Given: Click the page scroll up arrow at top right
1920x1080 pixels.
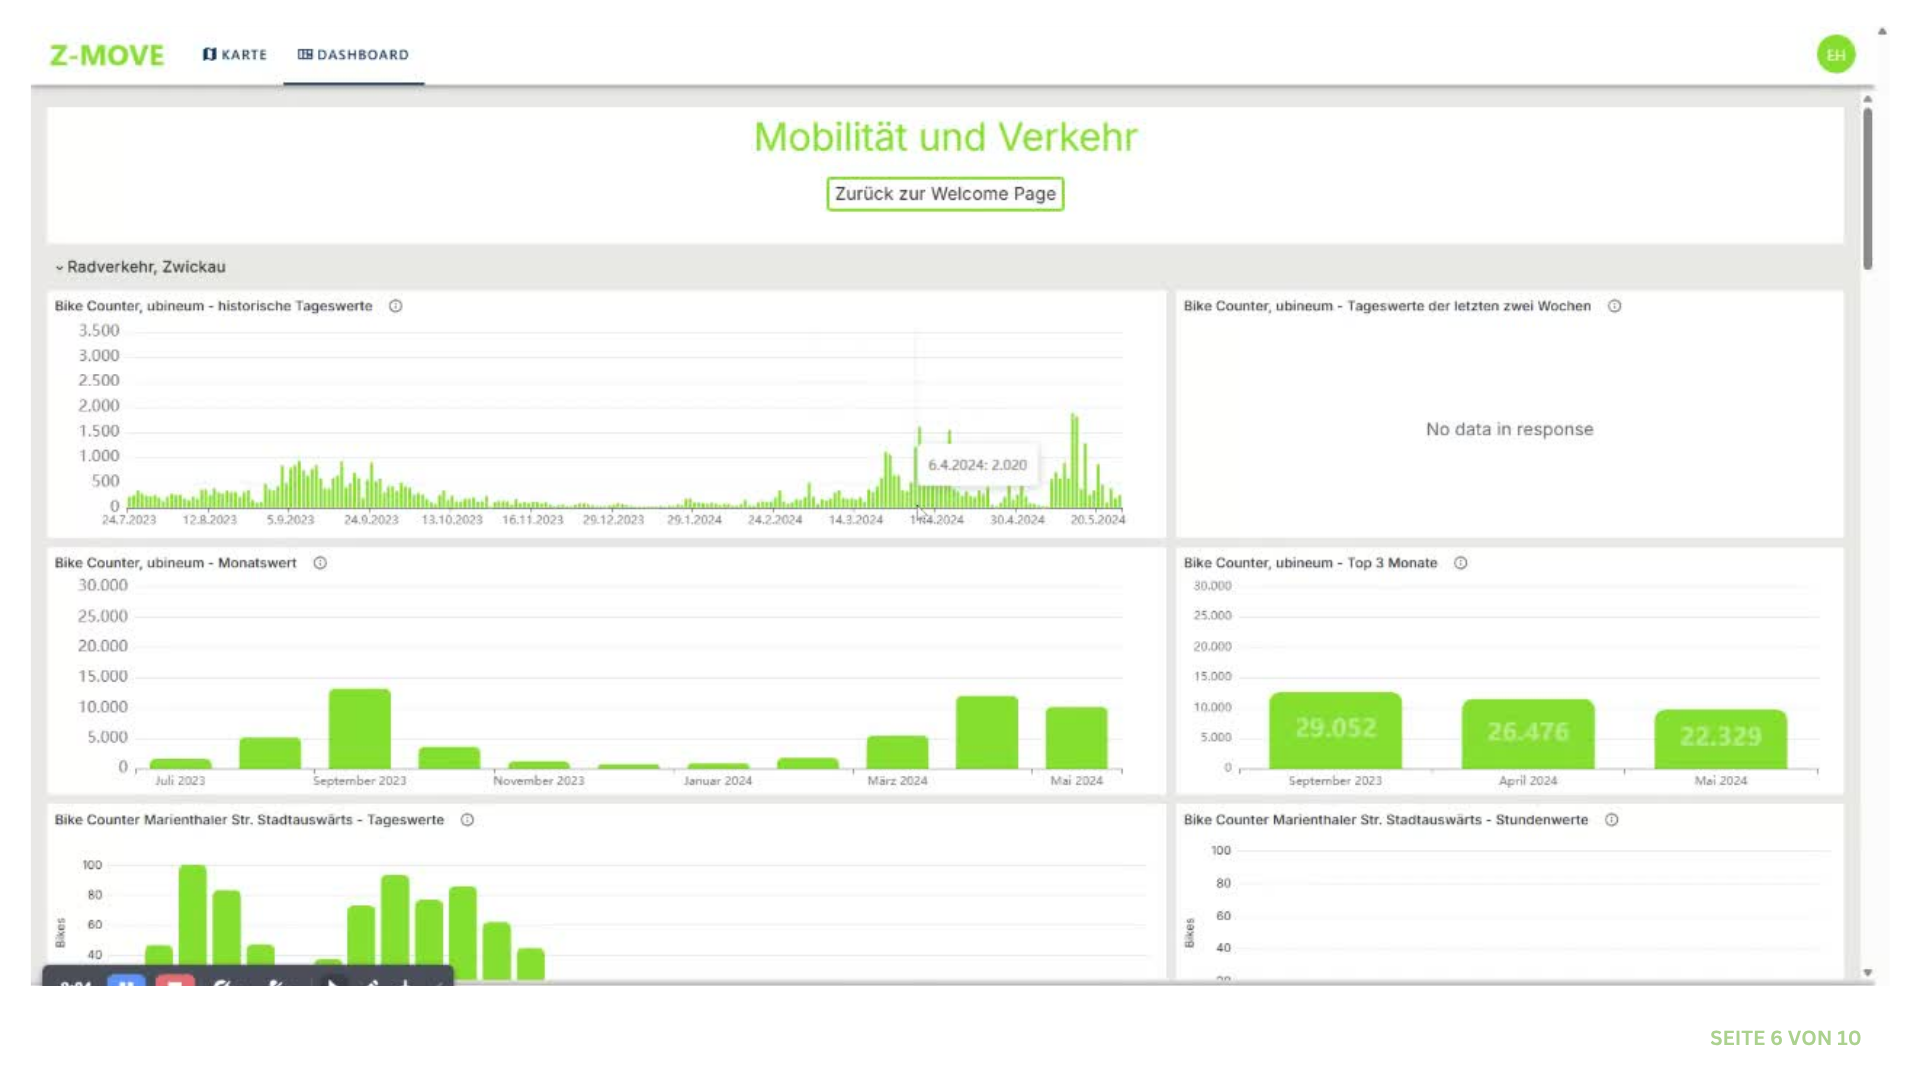Looking at the screenshot, I should click(1882, 31).
